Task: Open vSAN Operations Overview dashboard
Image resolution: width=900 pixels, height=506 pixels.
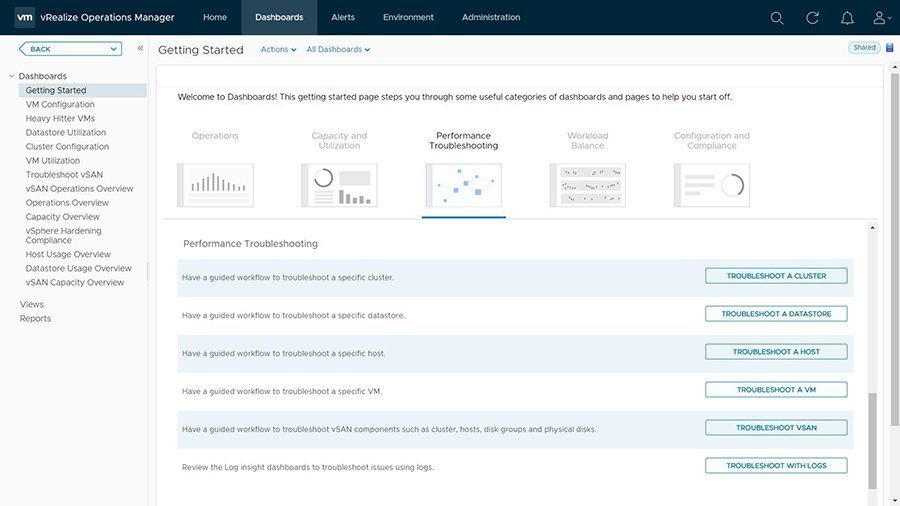Action: pos(79,189)
